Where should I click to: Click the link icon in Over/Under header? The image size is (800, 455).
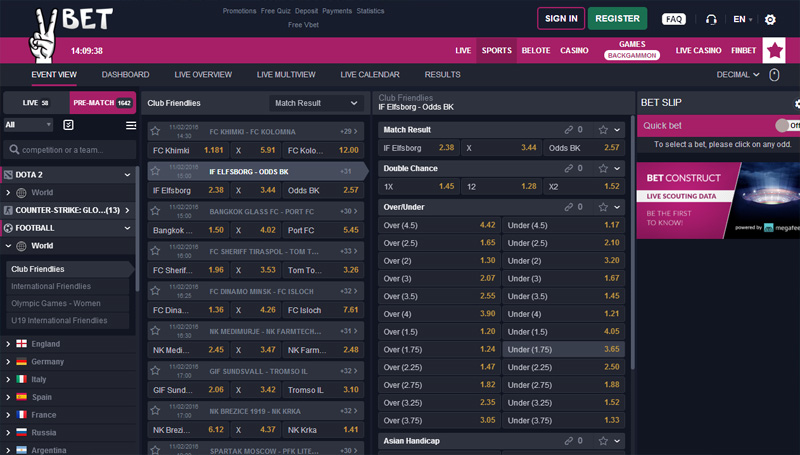coord(568,207)
